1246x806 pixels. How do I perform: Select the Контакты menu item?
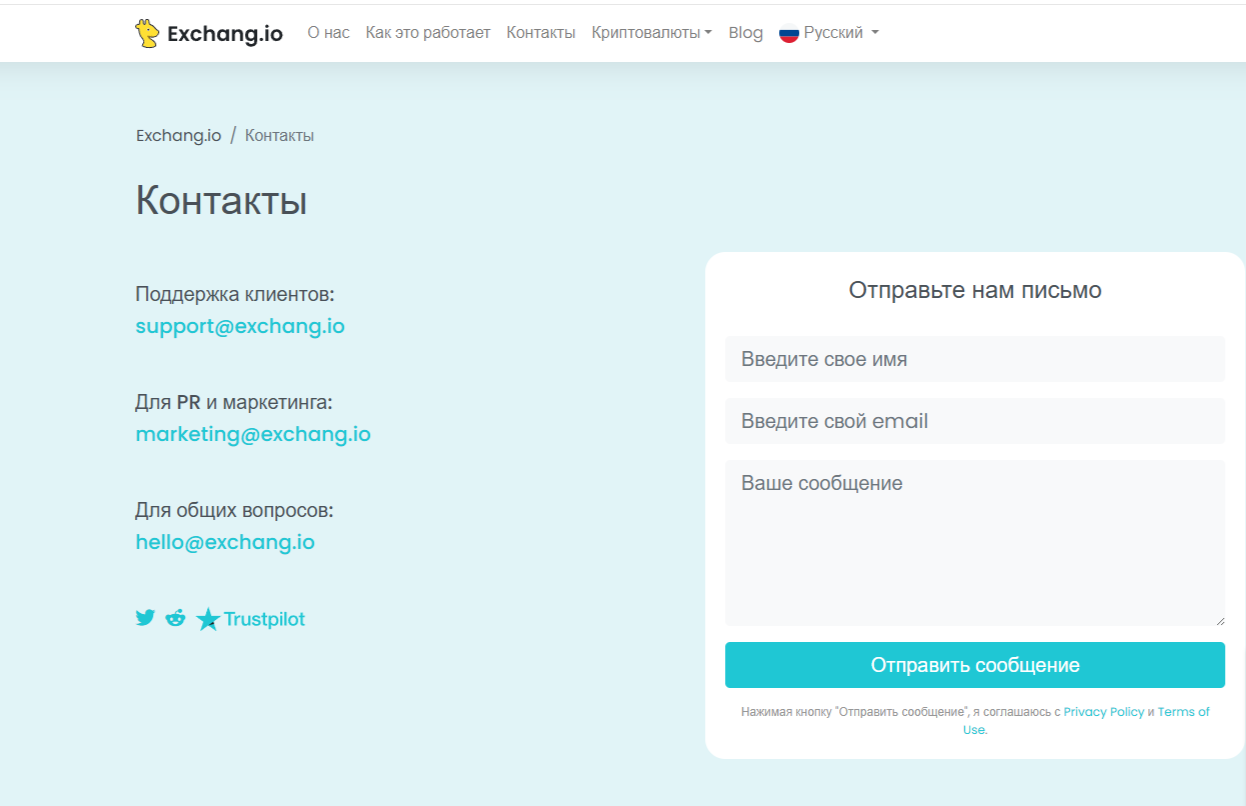pos(540,32)
